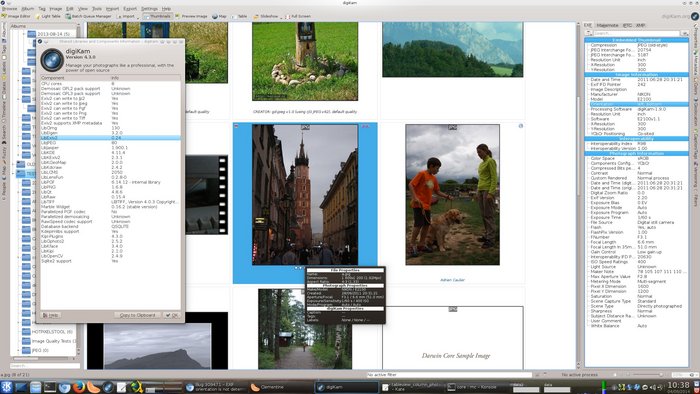Viewport: 700px width, 394px height.
Task: Open the Image menu
Action: point(56,8)
